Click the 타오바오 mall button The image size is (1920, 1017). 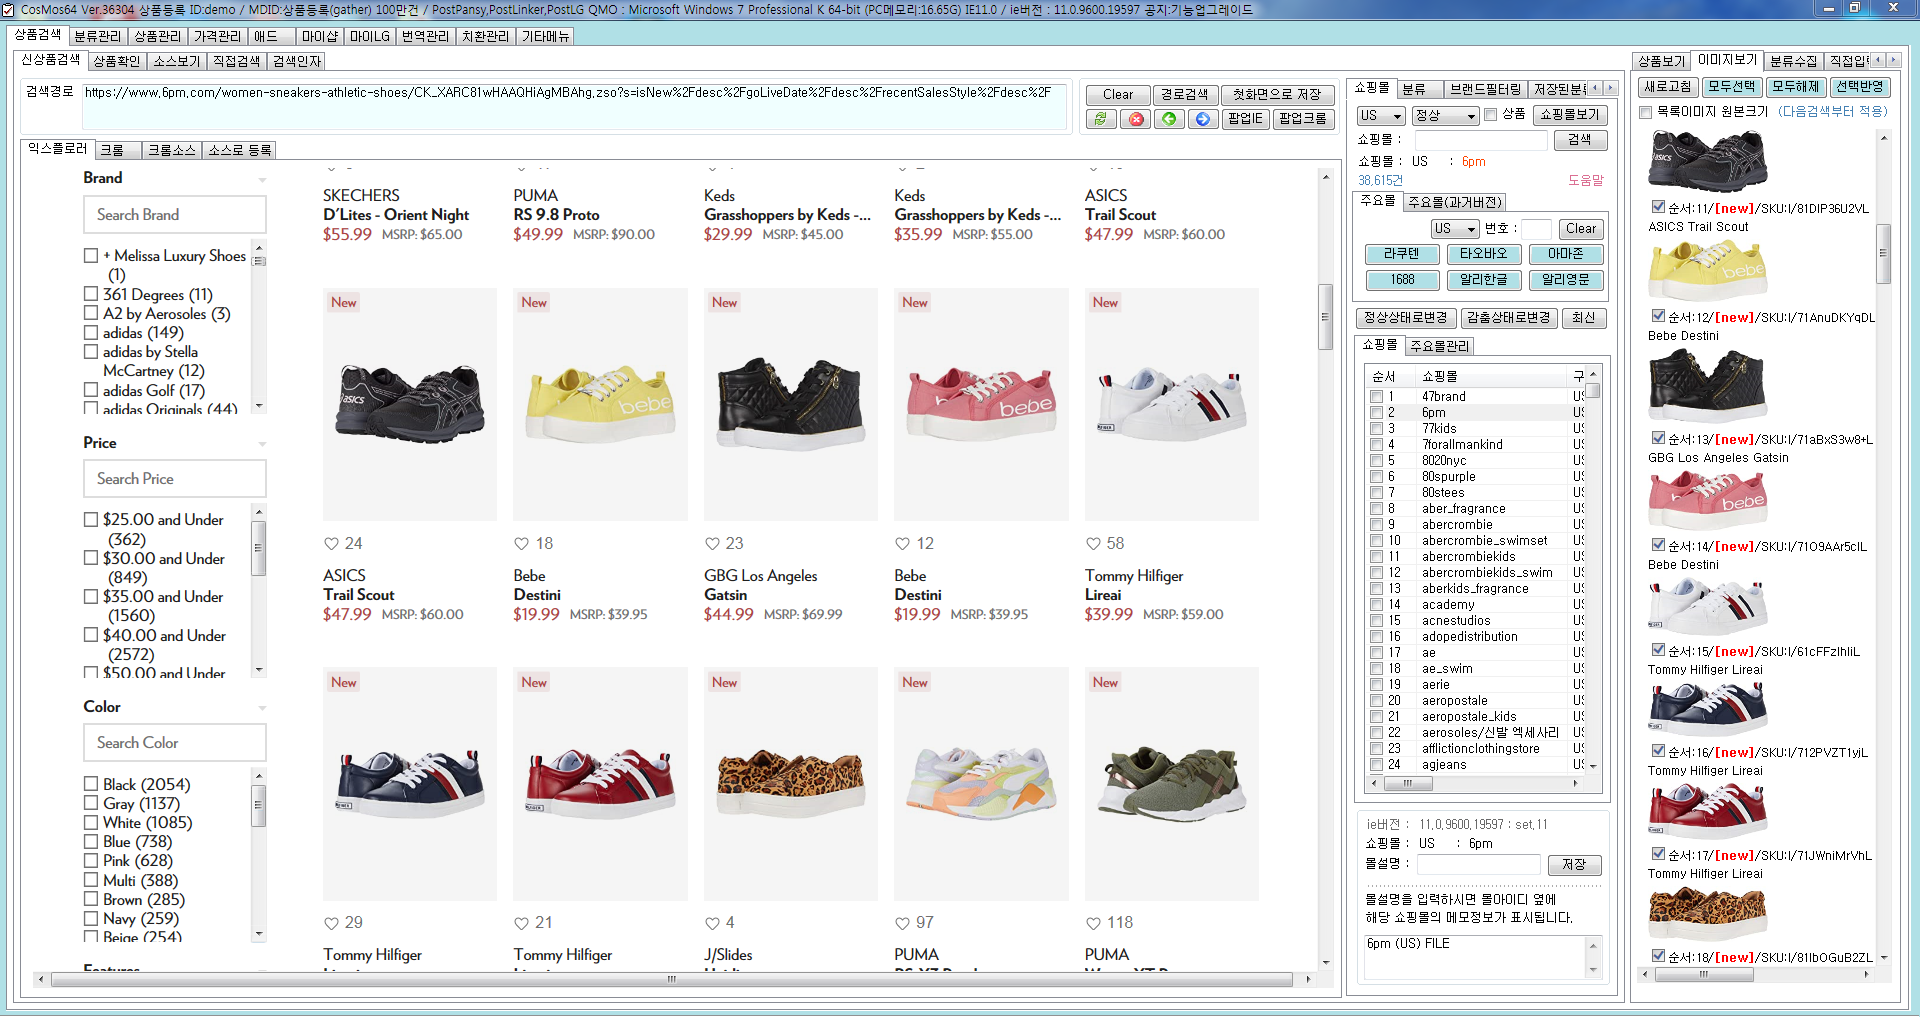coord(1483,254)
